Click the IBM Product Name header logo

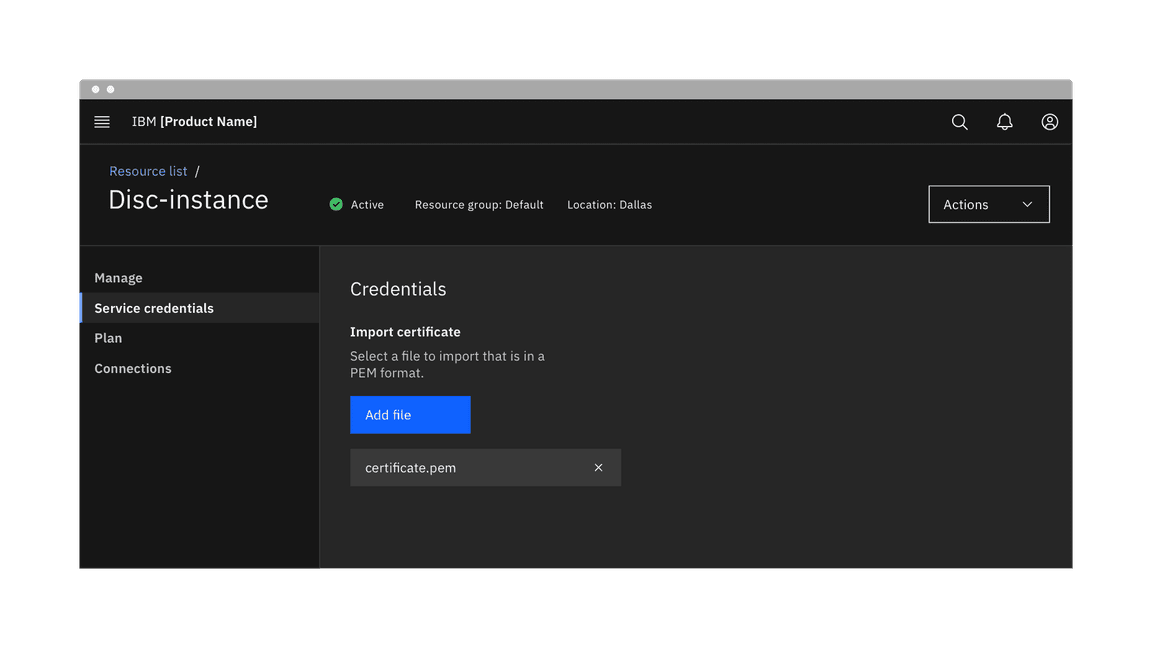(194, 121)
